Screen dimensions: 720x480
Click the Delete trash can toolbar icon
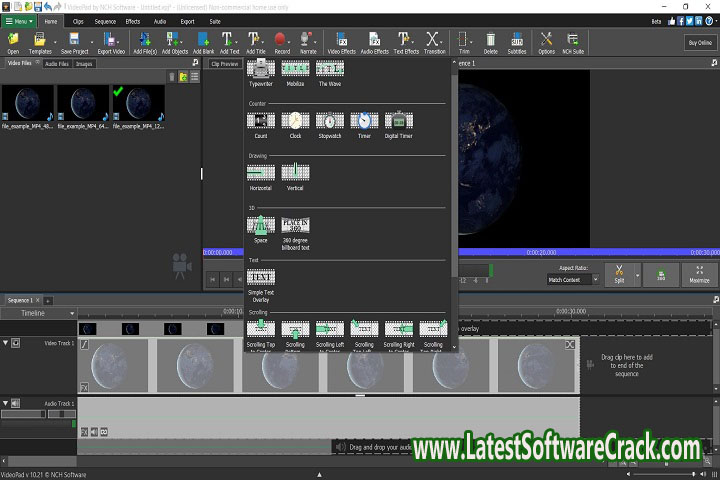point(490,43)
